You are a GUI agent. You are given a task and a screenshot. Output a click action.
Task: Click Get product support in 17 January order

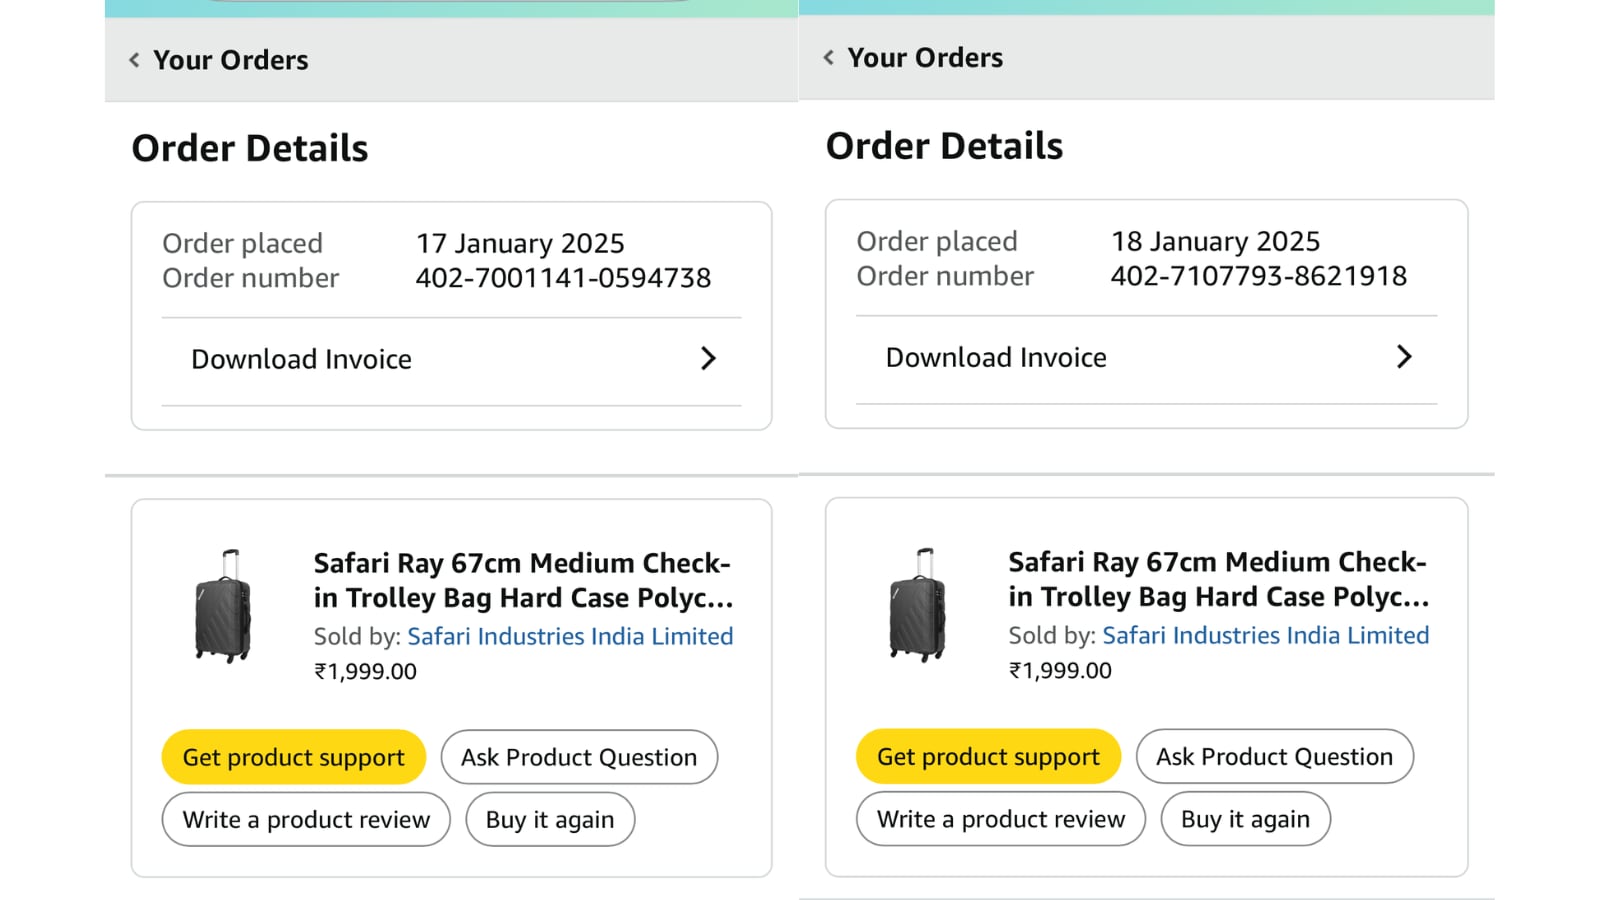(294, 757)
